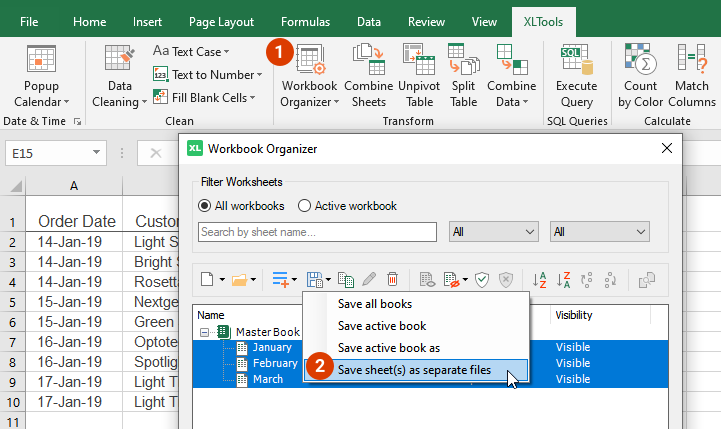Screen dimensions: 721x429
Task: Expand the Combine Data dropdown arrow
Action: pos(526,102)
